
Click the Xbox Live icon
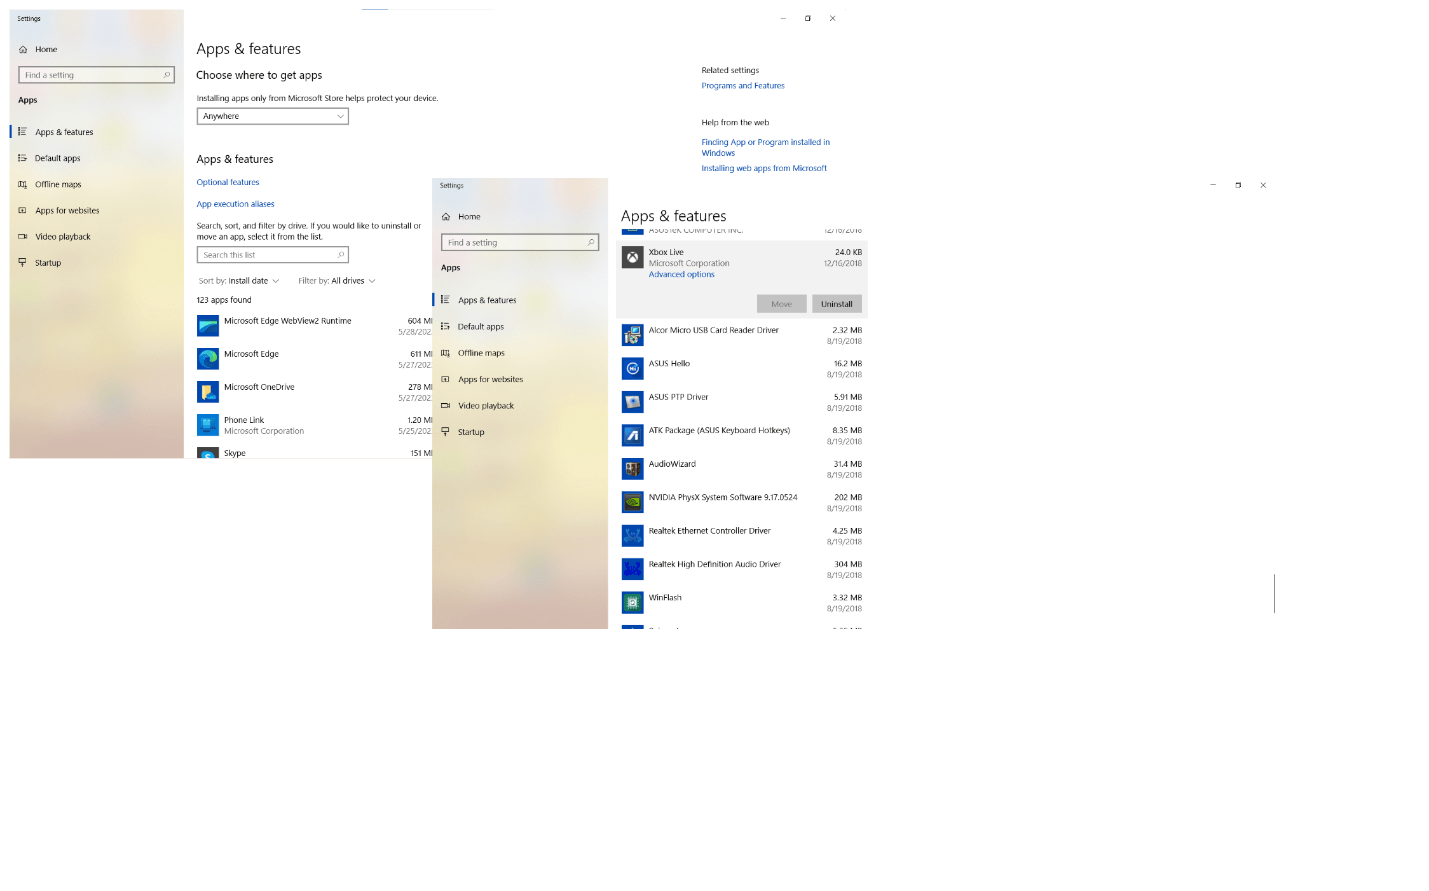632,258
